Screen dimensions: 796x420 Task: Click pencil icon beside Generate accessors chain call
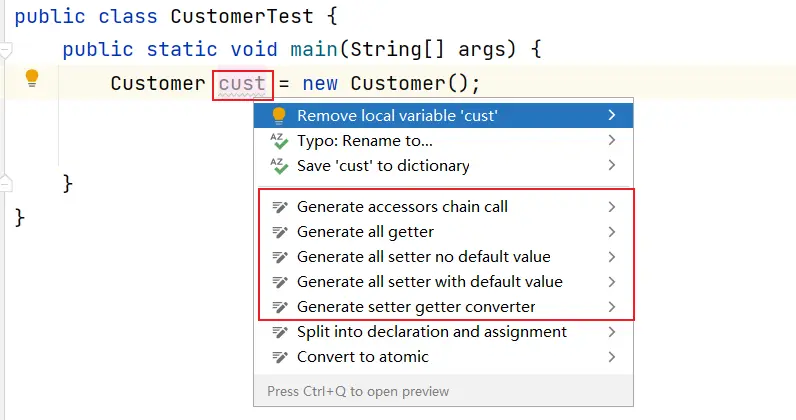coord(279,207)
